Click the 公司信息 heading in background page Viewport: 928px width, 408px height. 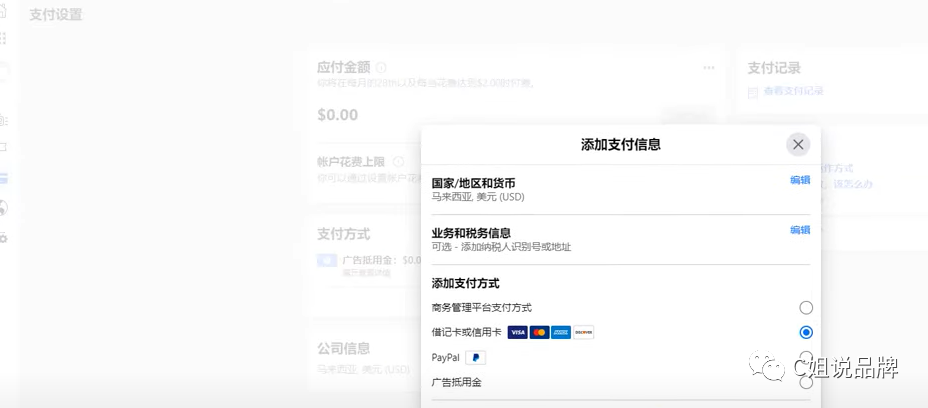click(343, 348)
